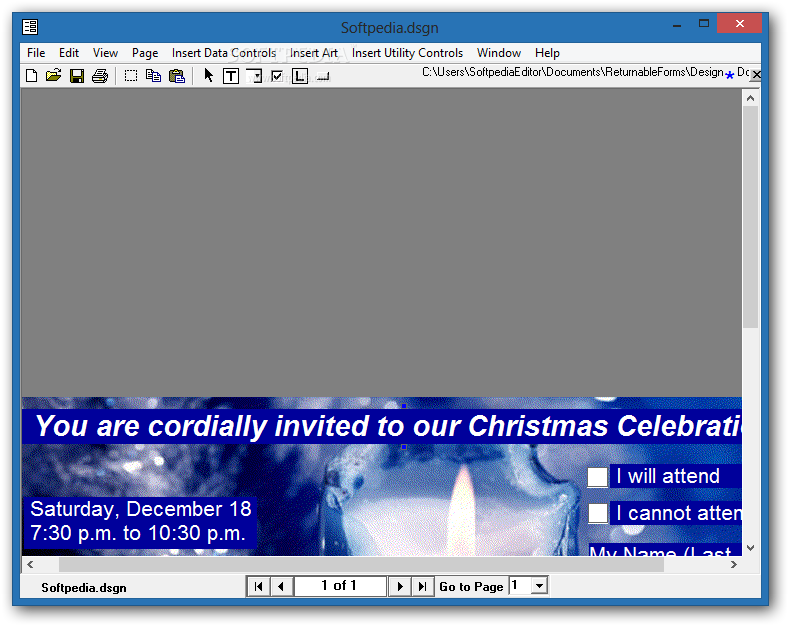The image size is (789, 626).
Task: Close the application with the red X
Action: pyautogui.click(x=739, y=23)
